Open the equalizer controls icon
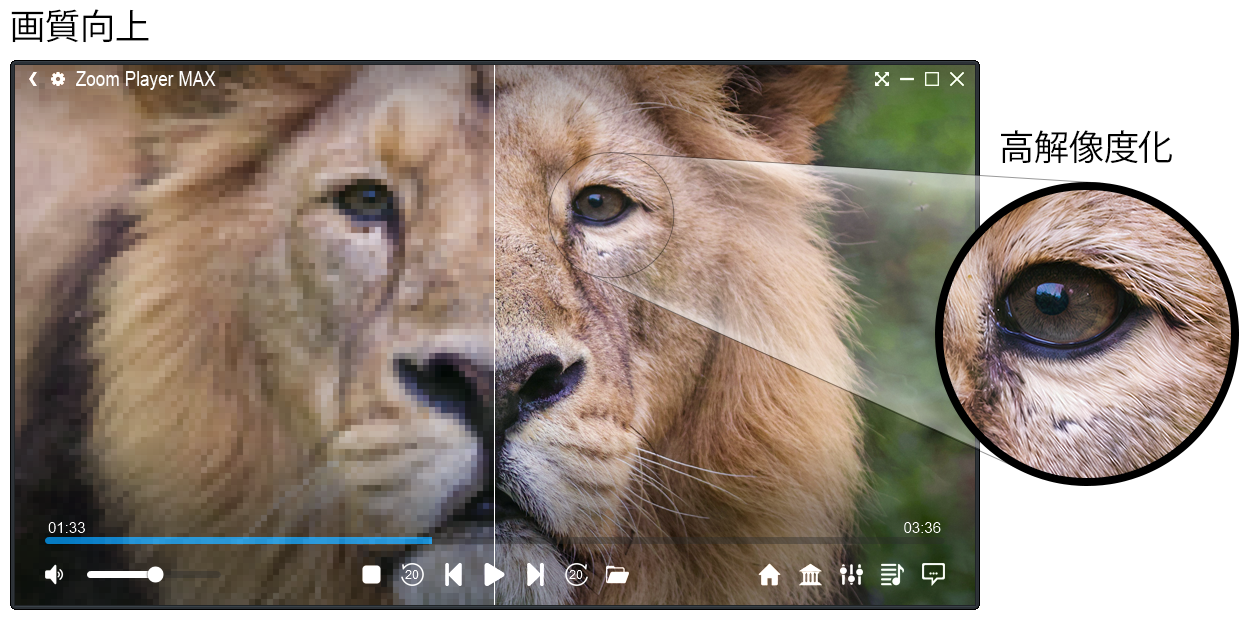Viewport: 1249px width, 620px height. click(x=851, y=575)
